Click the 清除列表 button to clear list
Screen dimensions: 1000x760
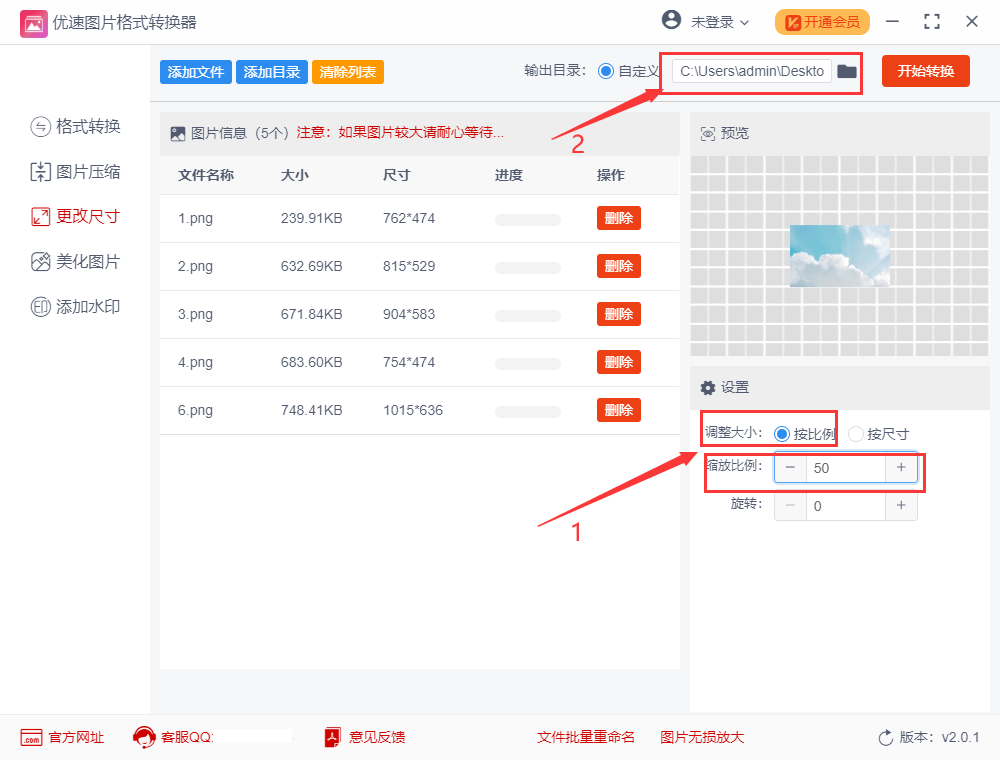point(347,71)
